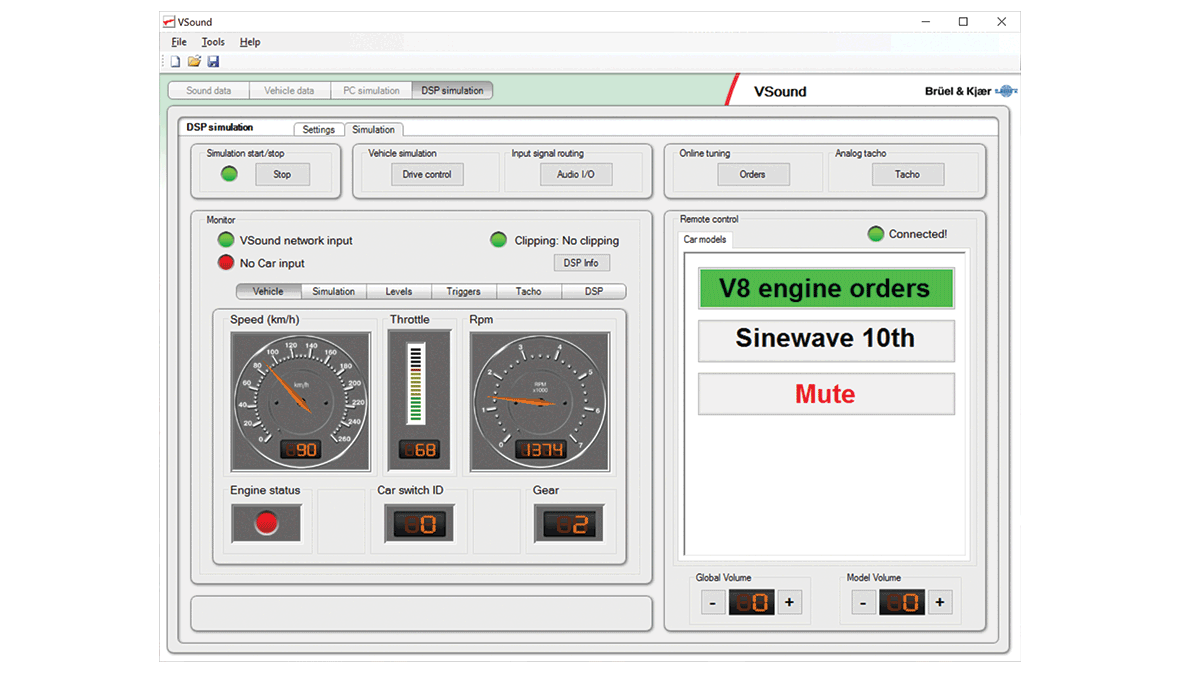Open the Tools menu

click(x=213, y=42)
